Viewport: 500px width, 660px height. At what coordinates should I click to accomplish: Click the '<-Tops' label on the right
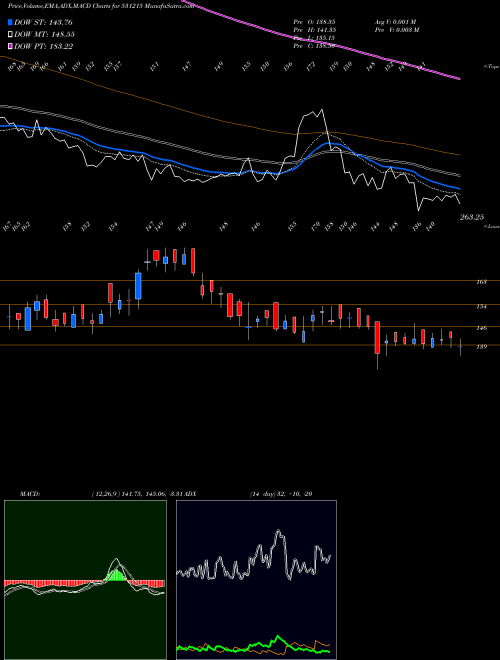491,67
